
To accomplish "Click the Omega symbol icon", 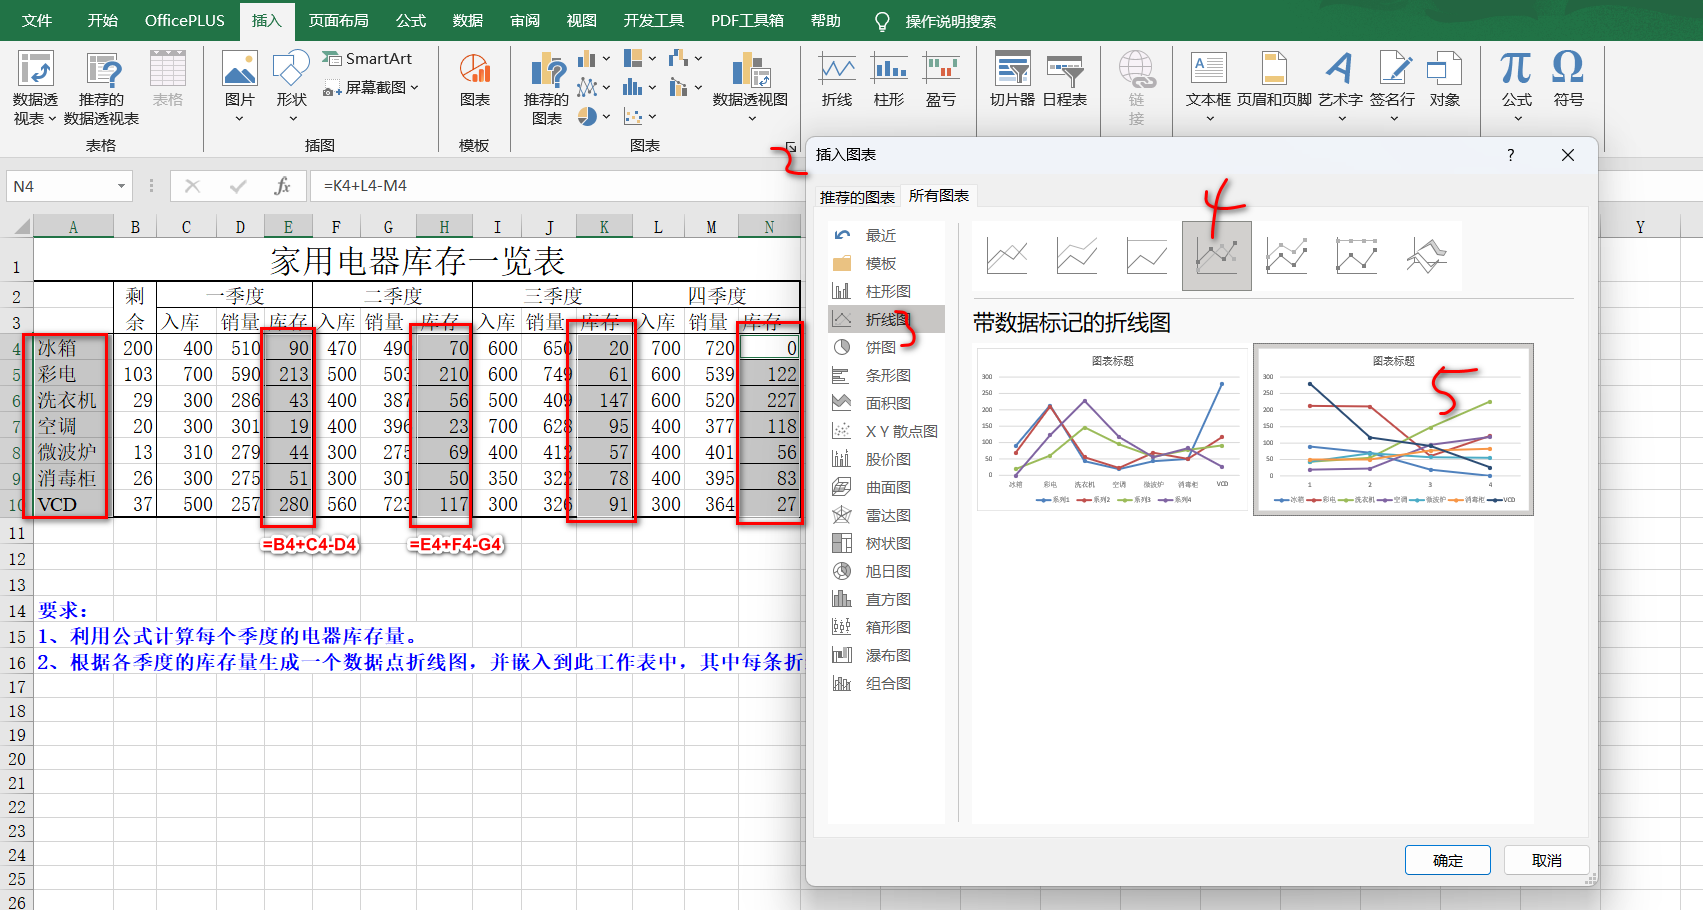I will click(x=1567, y=79).
